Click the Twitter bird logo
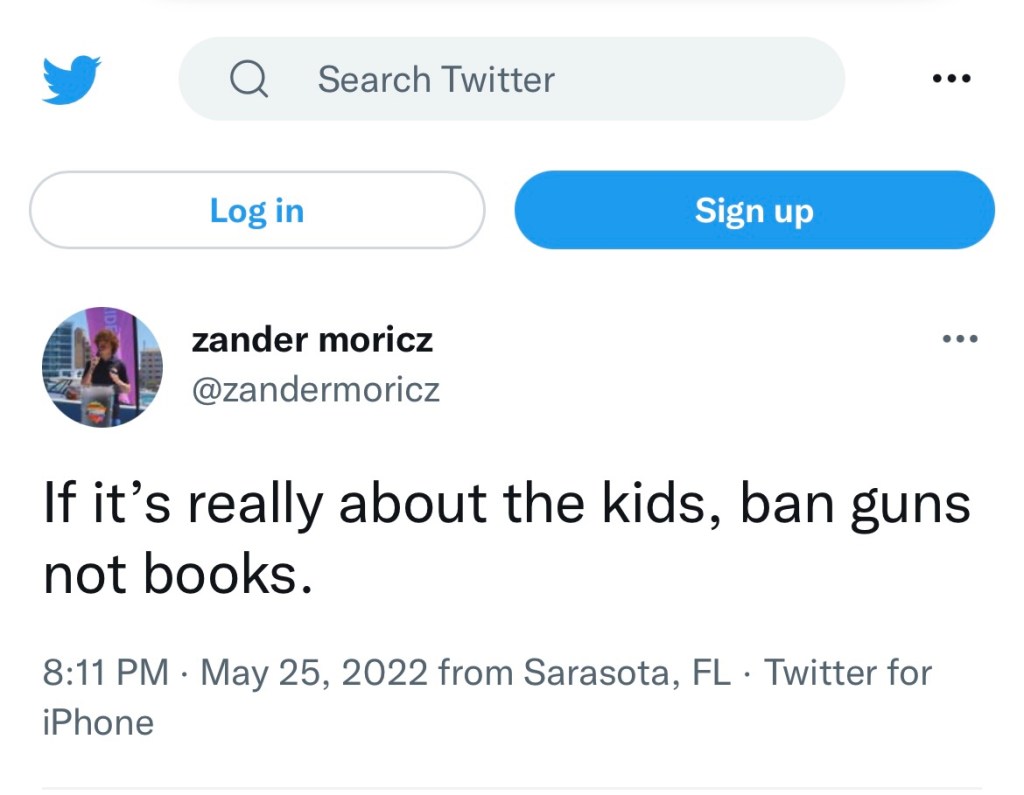1024x795 pixels. click(x=72, y=80)
